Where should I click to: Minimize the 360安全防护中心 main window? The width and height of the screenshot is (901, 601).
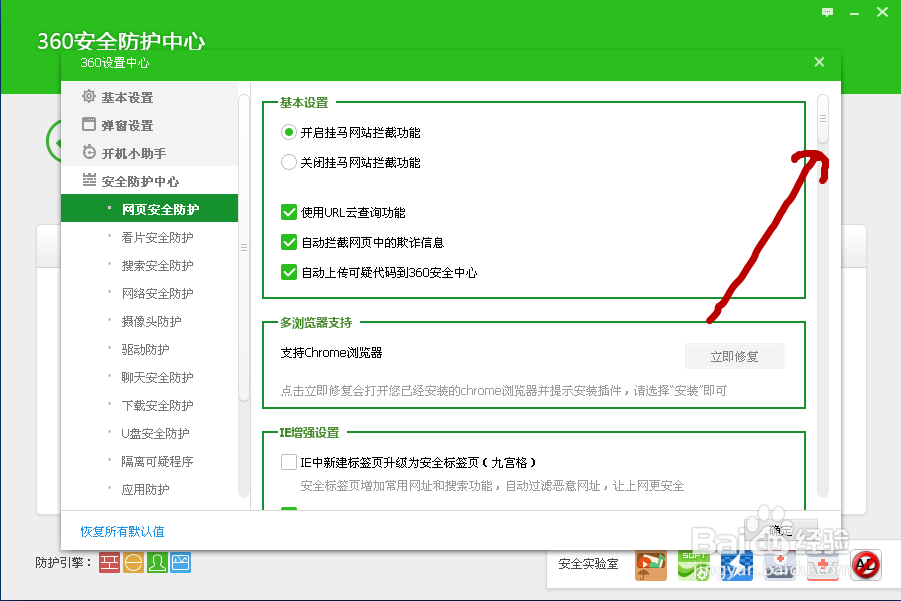tap(854, 13)
